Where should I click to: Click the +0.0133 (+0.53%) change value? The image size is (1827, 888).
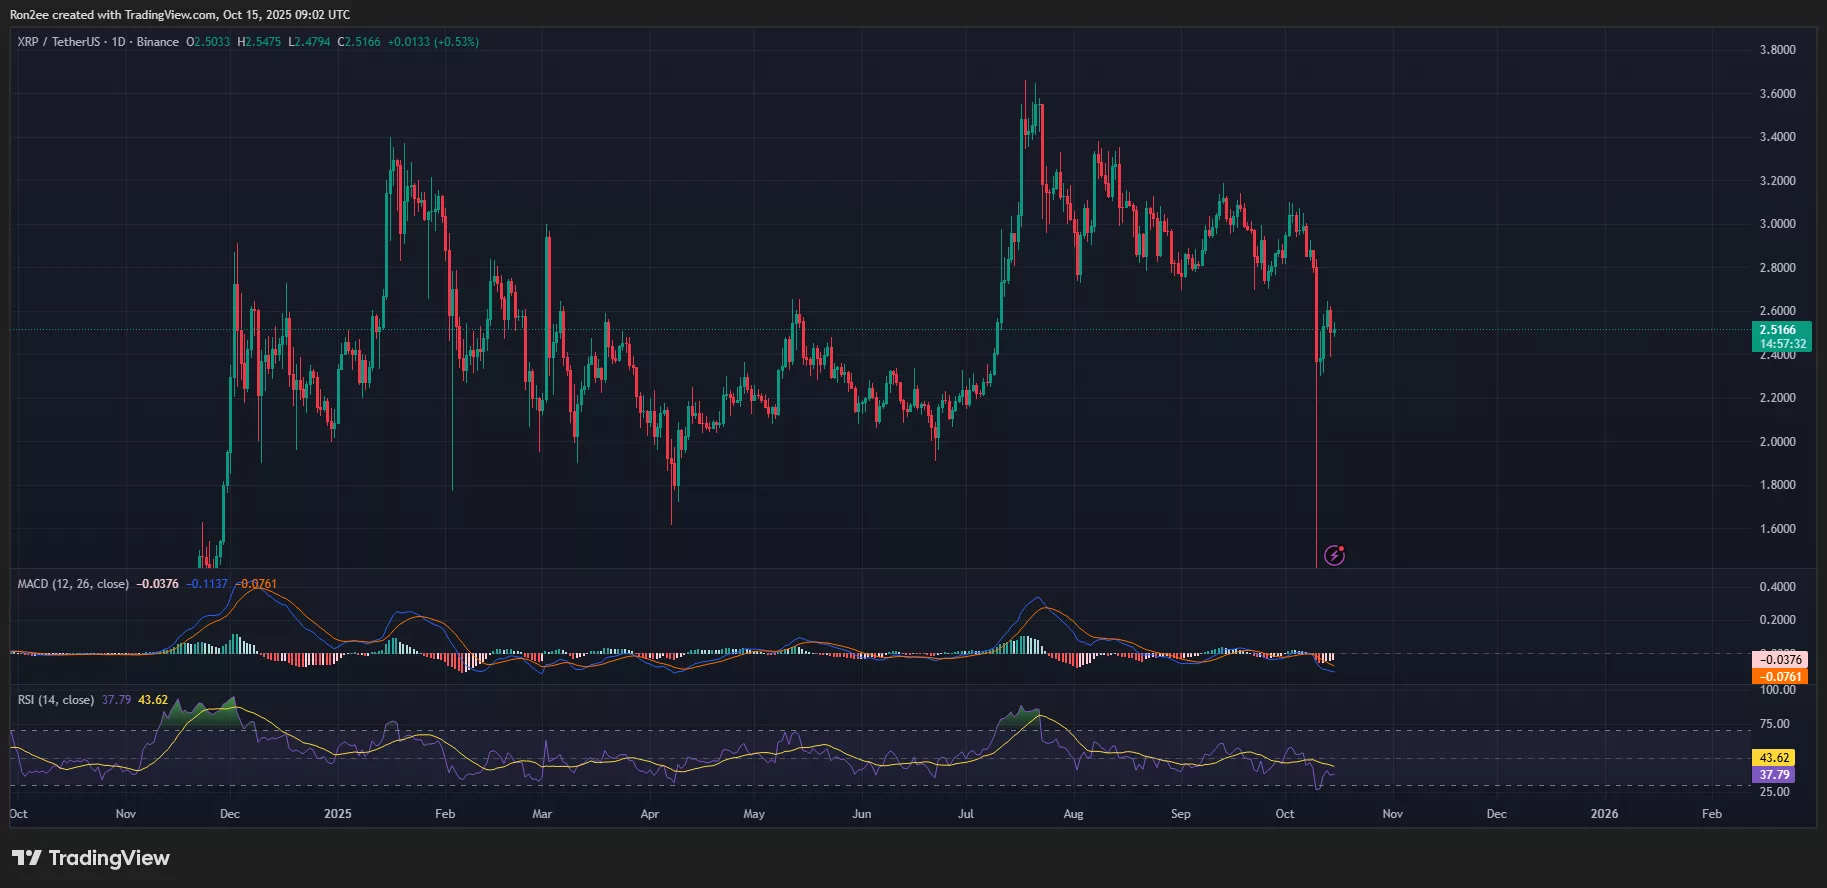coord(433,42)
